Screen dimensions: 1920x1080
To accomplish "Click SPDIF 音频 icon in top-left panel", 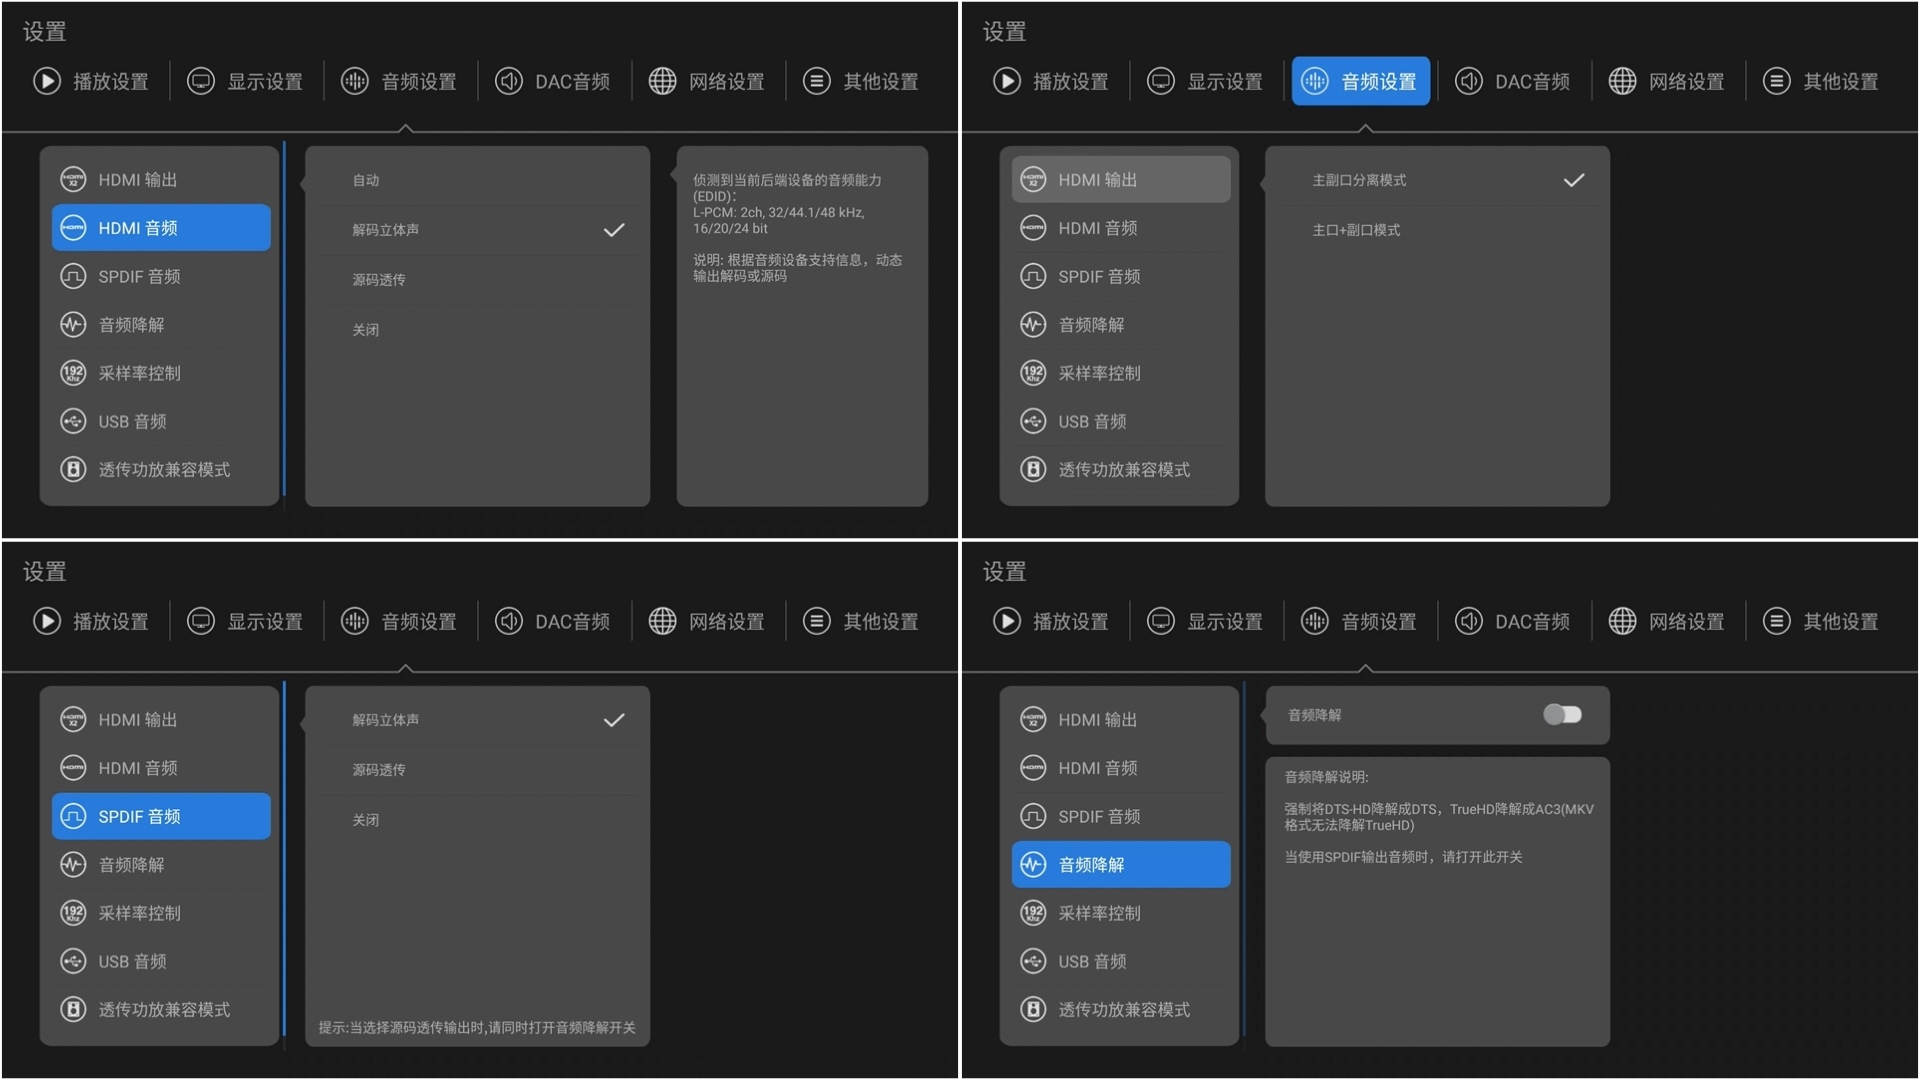I will [73, 276].
